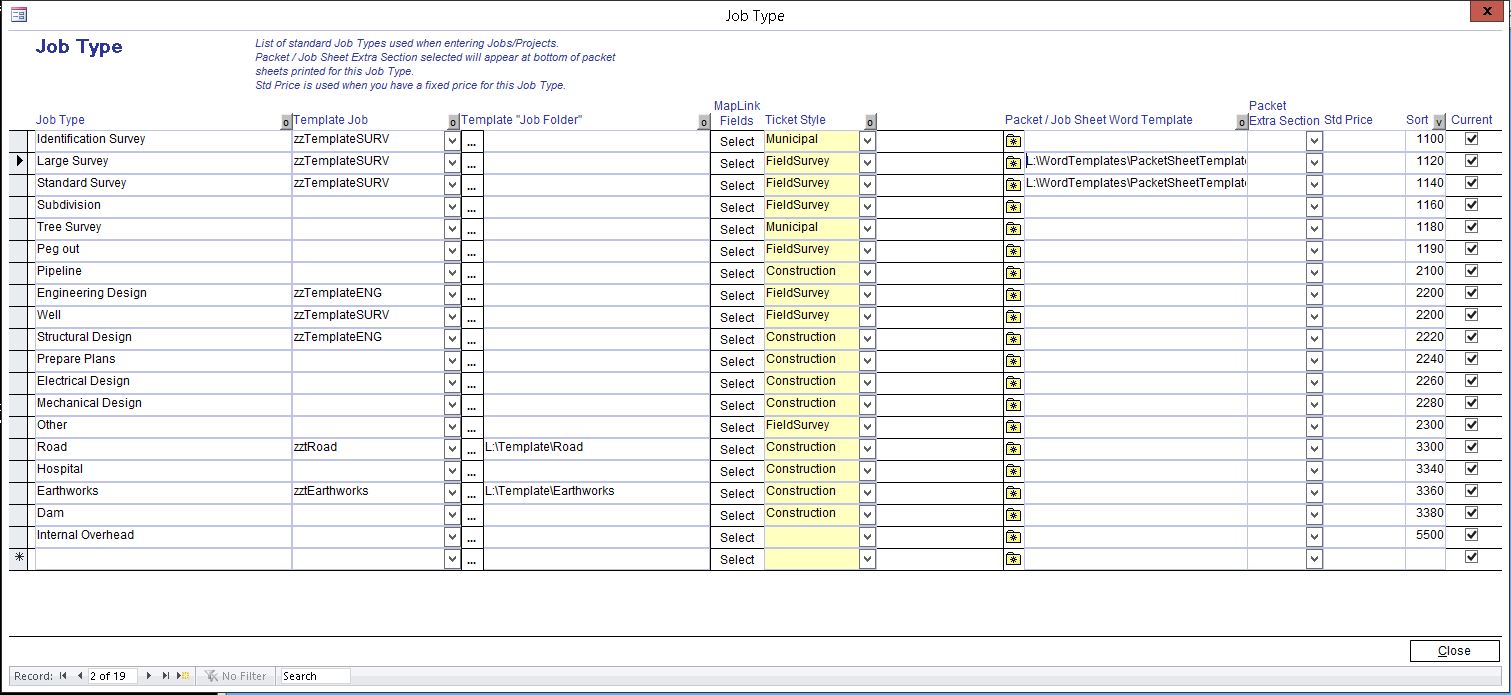Toggle Current checkbox for Tree Survey
Image resolution: width=1511 pixels, height=695 pixels.
1471,227
